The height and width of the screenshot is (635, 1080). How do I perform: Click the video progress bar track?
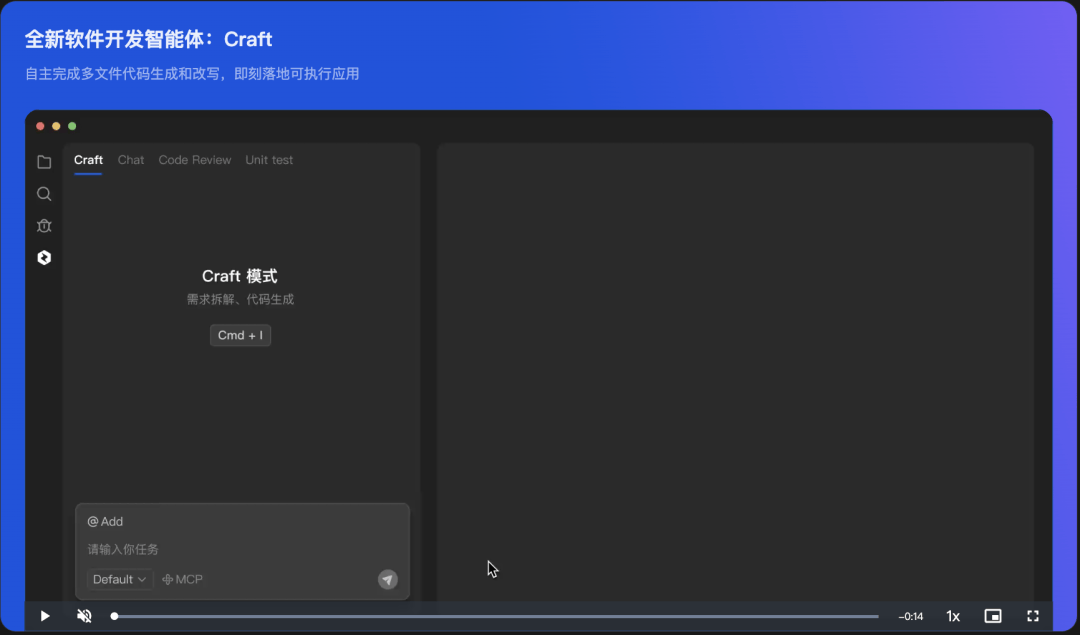coord(500,616)
